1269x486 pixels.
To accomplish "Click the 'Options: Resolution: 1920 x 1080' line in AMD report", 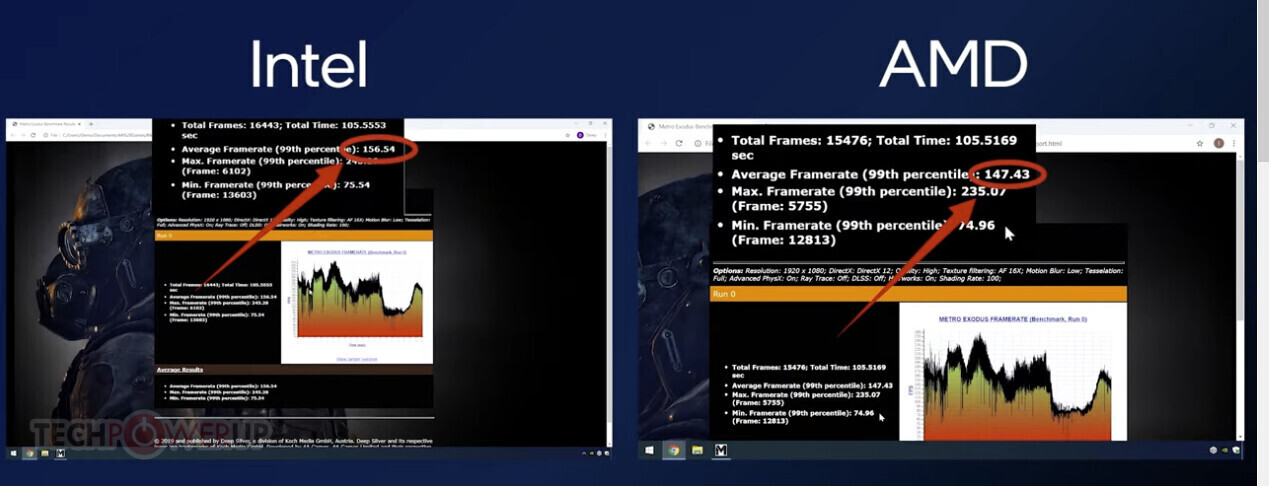I will pos(918,276).
